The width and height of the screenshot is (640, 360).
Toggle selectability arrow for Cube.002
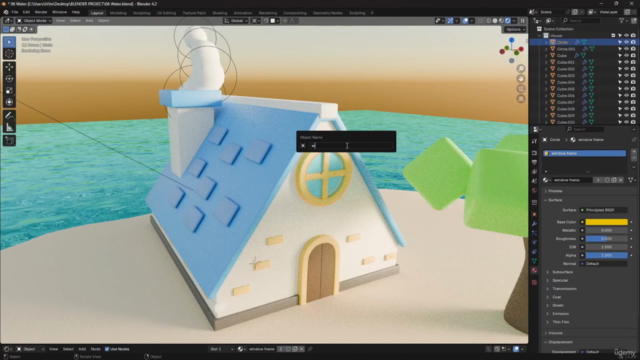tap(620, 69)
